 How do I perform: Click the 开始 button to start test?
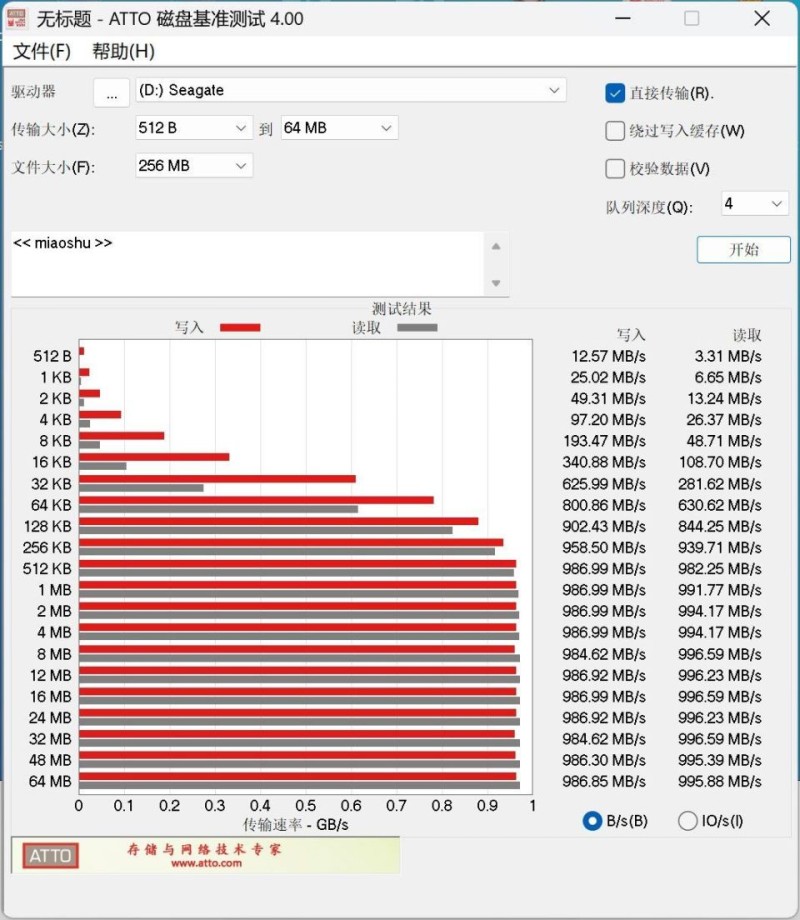[x=743, y=250]
